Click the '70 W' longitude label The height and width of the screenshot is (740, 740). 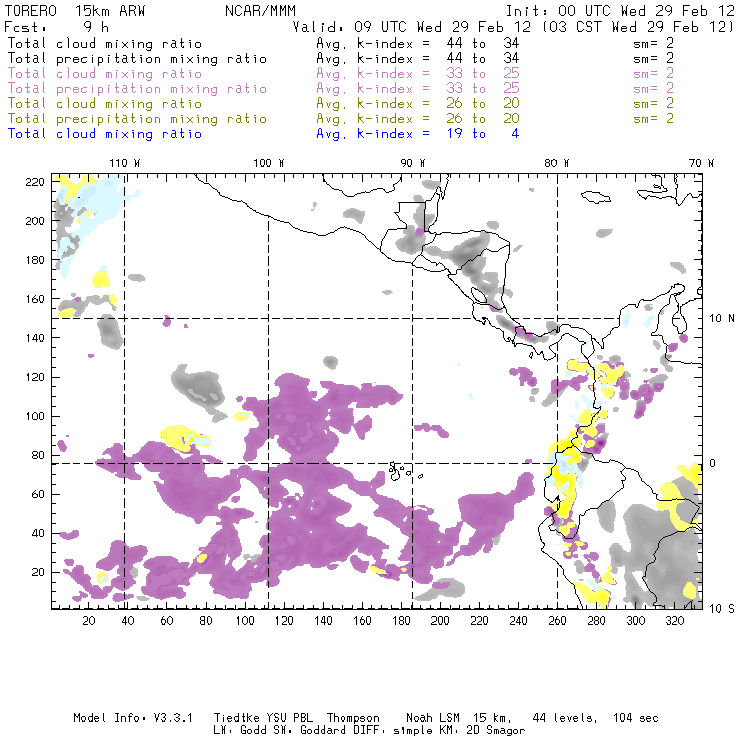[701, 163]
